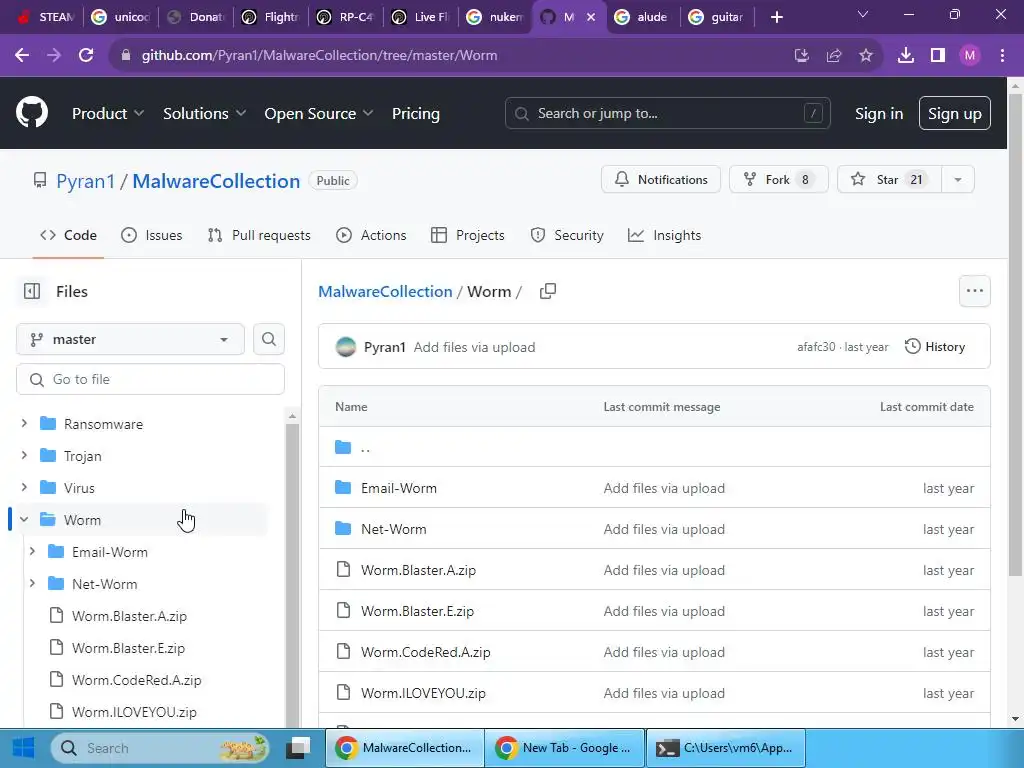The height and width of the screenshot is (768, 1024).
Task: Select Worm.CodeRed.A.zip in the tree
Action: 136,680
